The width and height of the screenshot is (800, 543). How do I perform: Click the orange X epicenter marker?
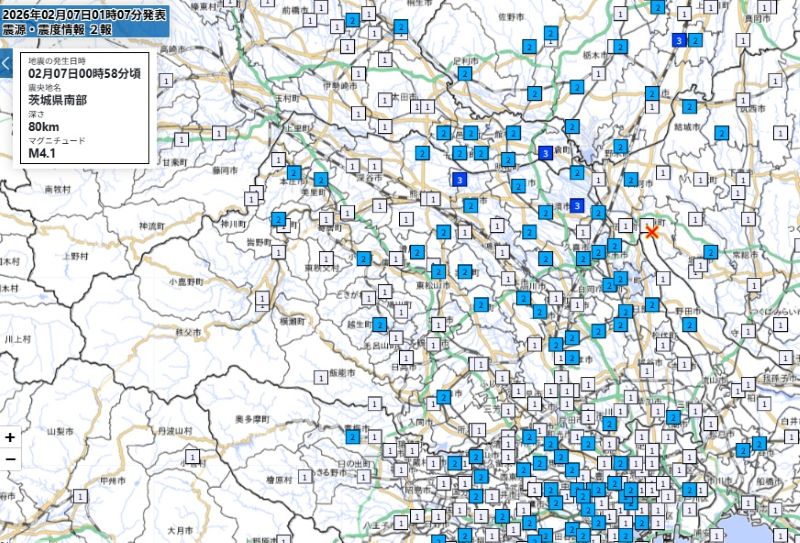tap(652, 232)
